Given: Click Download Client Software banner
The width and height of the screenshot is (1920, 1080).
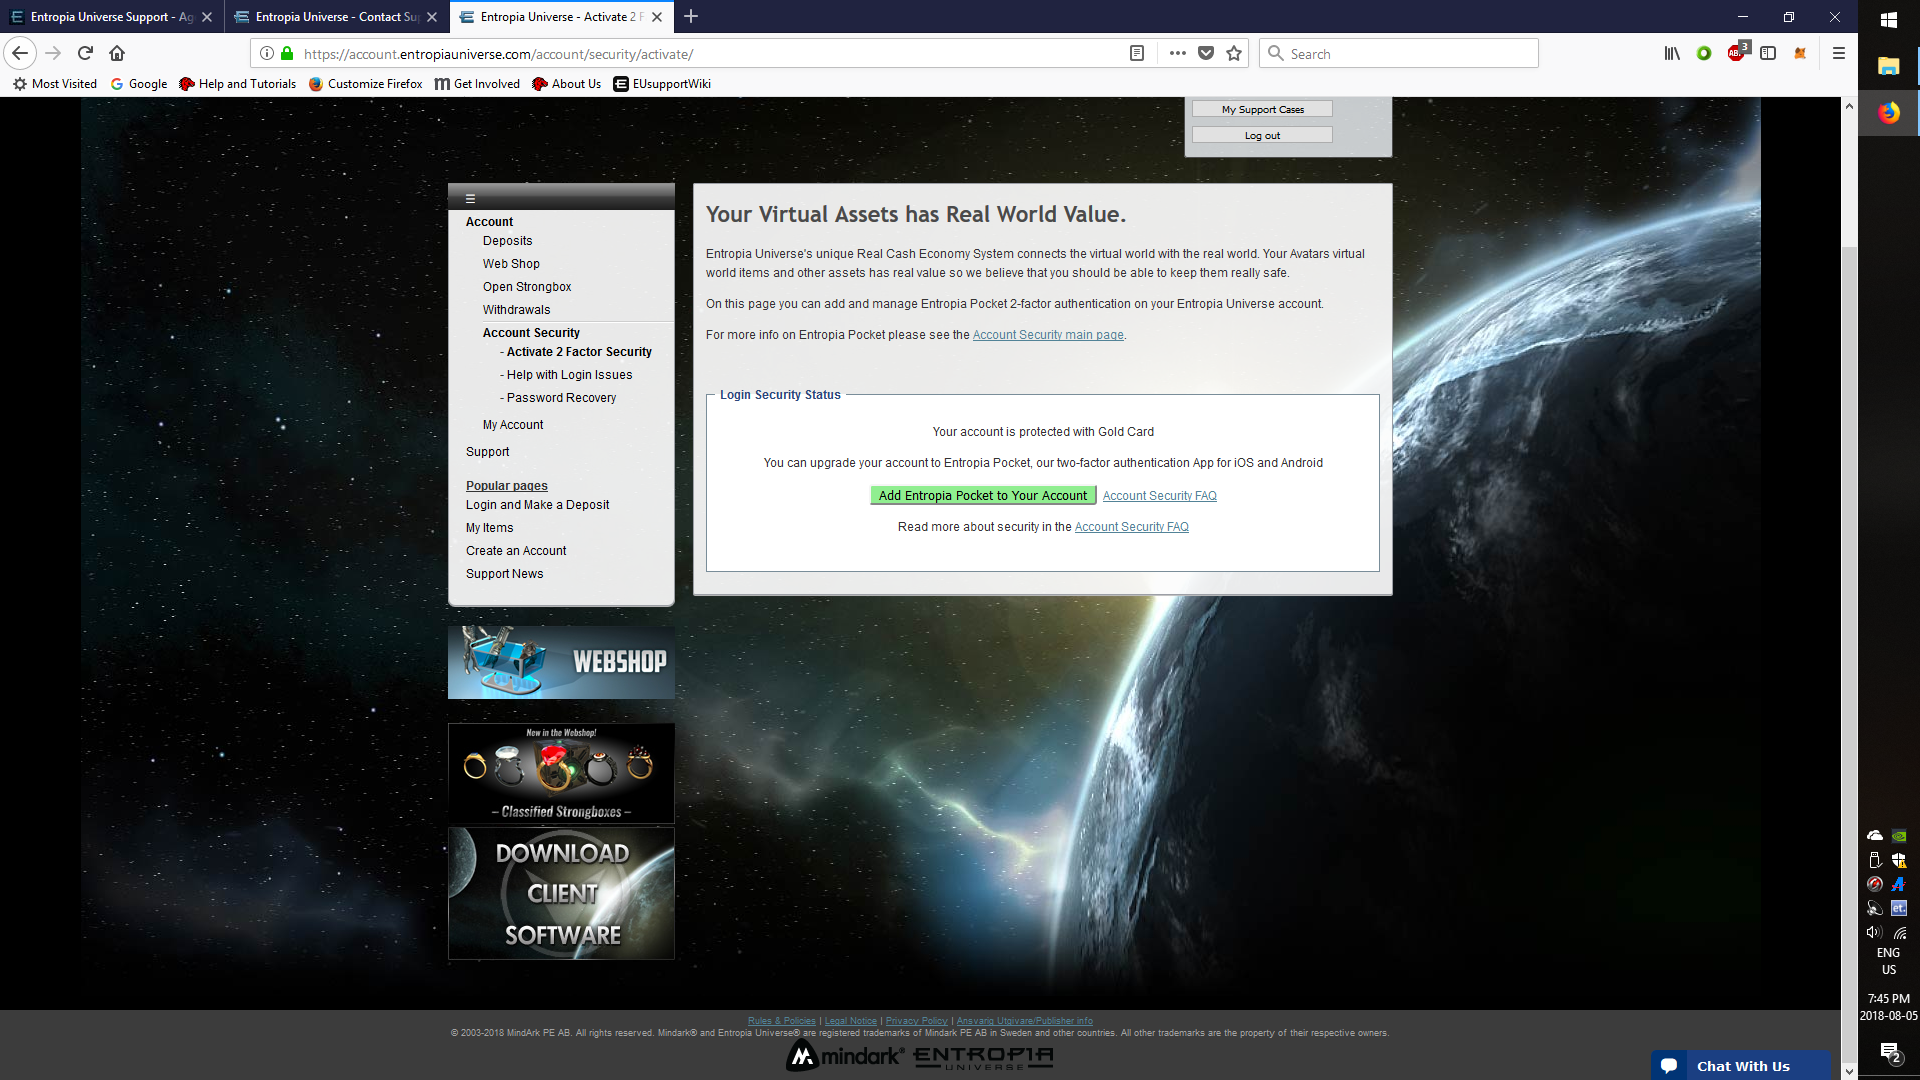Looking at the screenshot, I should pyautogui.click(x=561, y=893).
